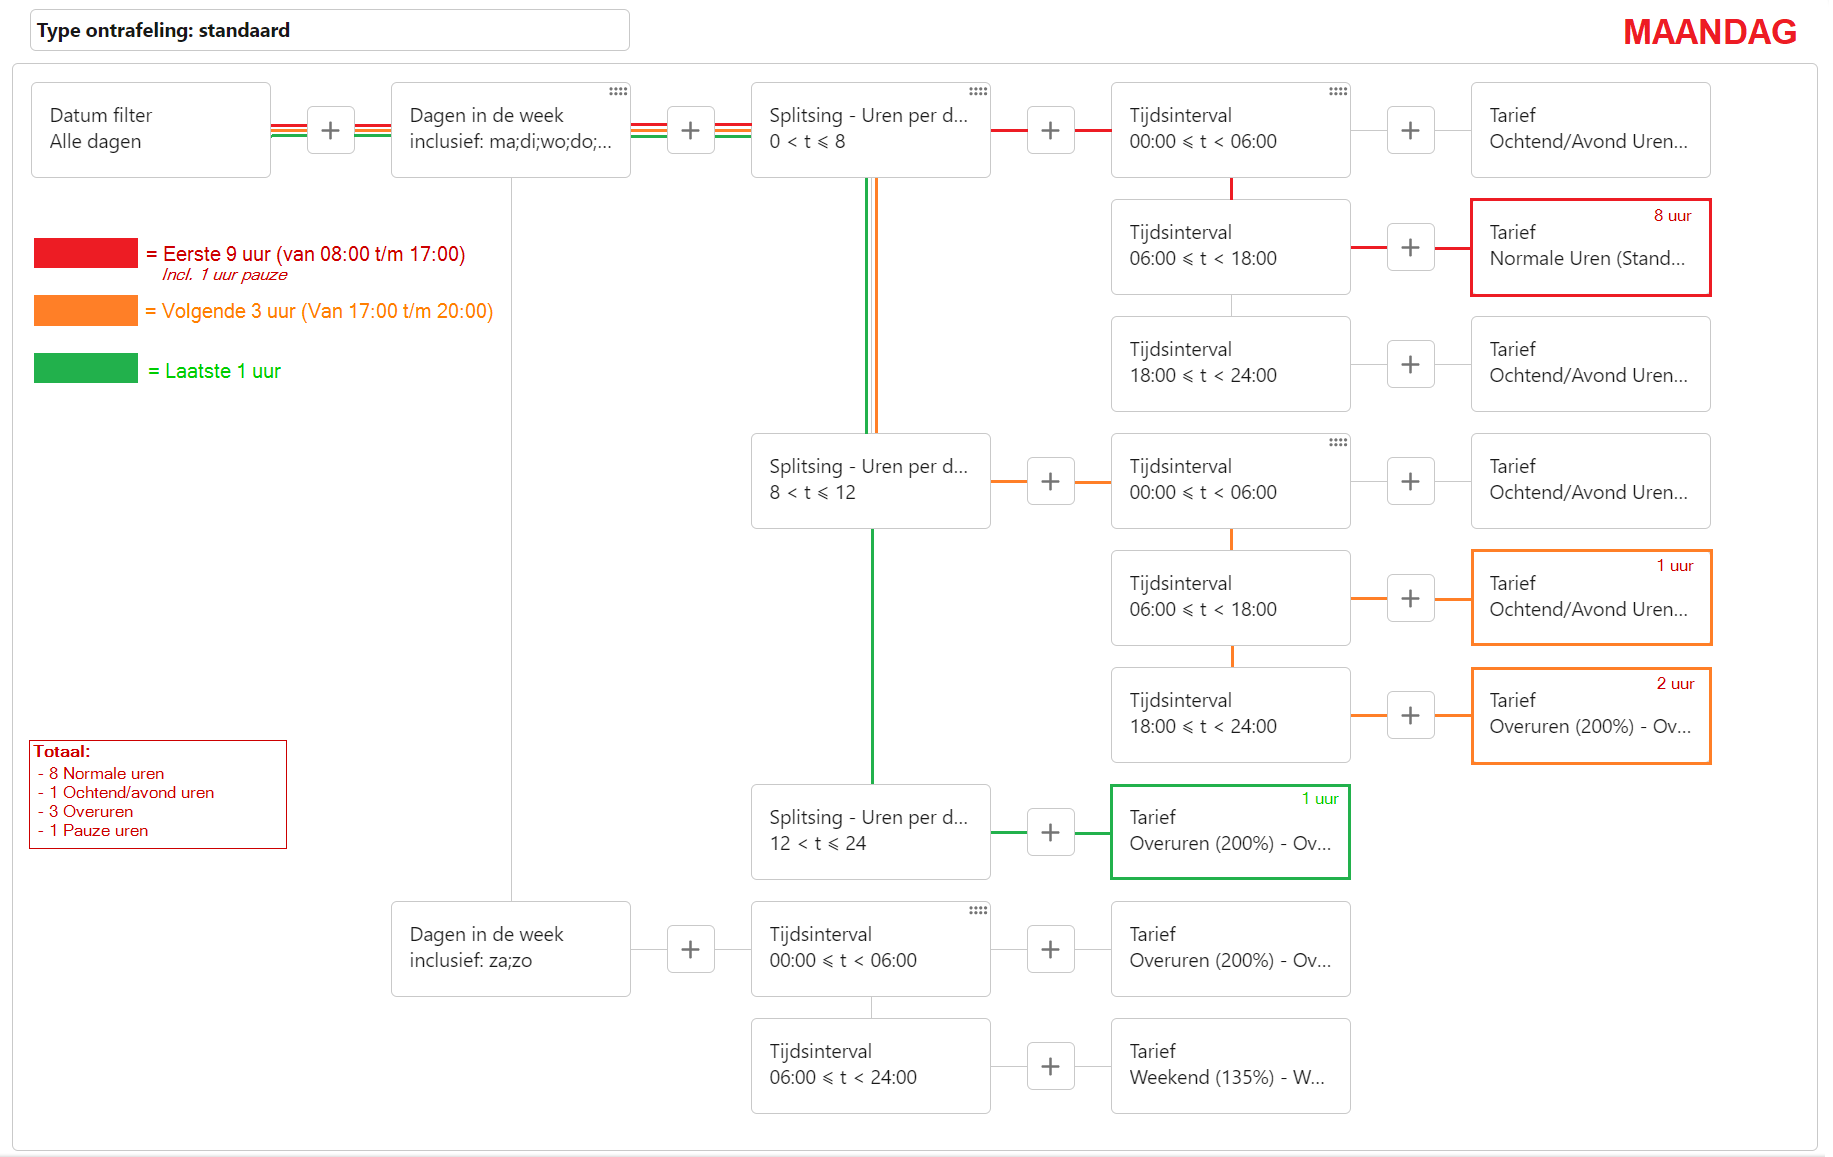Click plus next to Tijdsinterval 06:00–18:00 Normale Uren

[x=1411, y=247]
